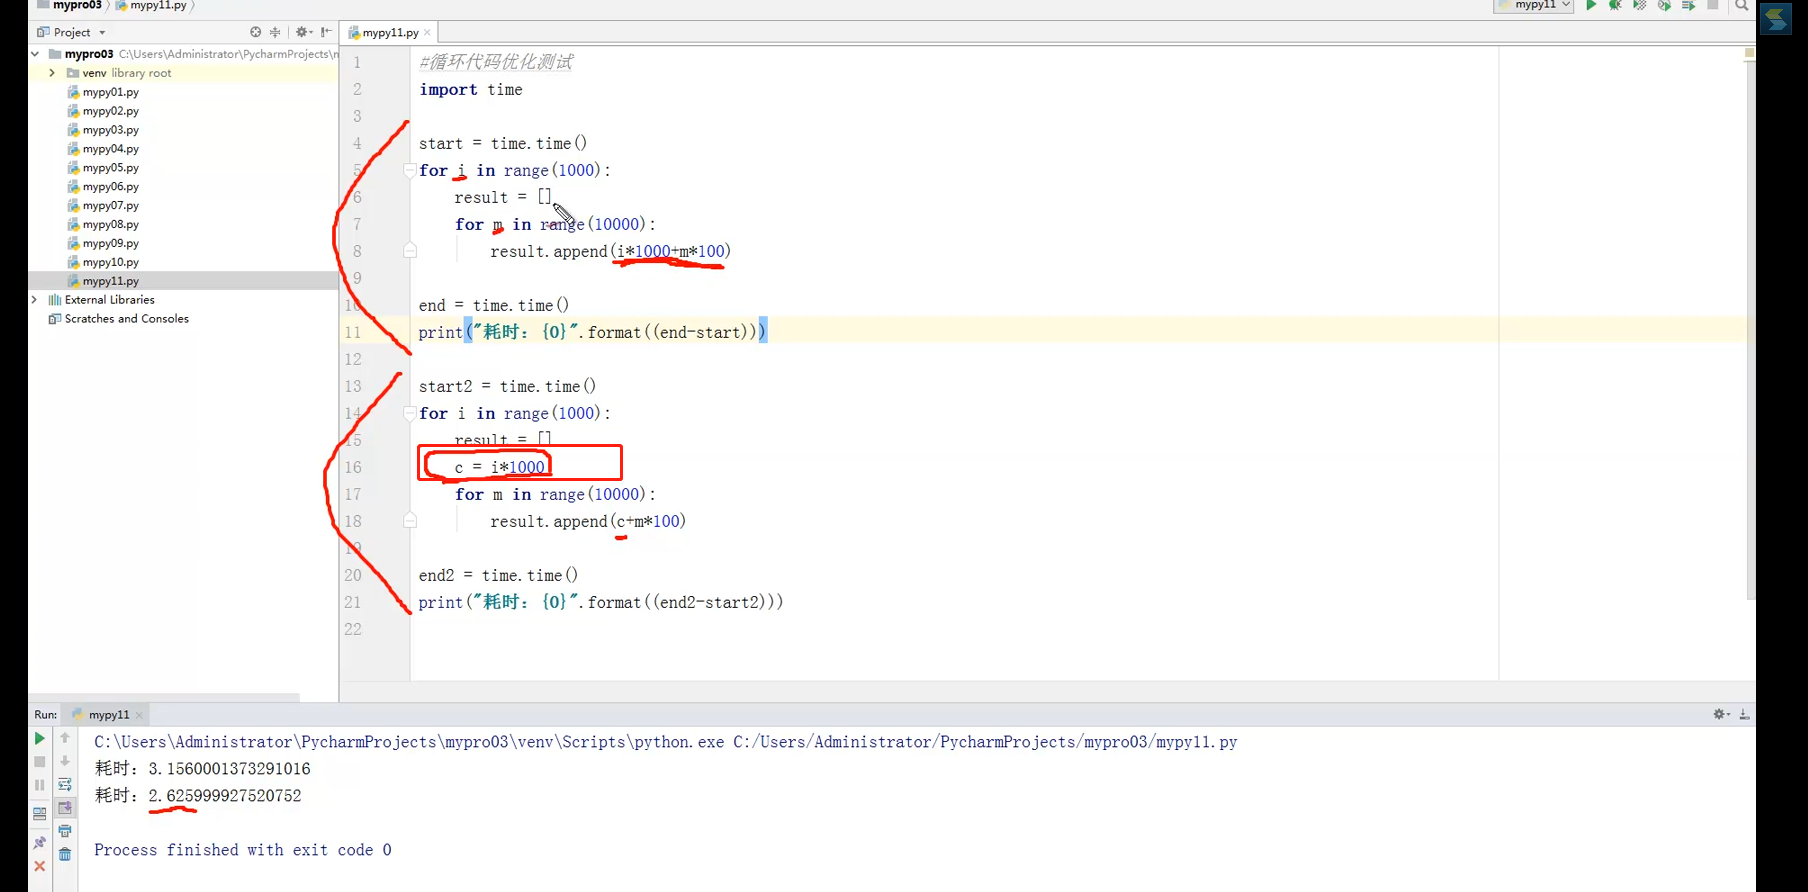Click the 'Process finished with exit code 0' text
The image size is (1808, 892).
243,850
